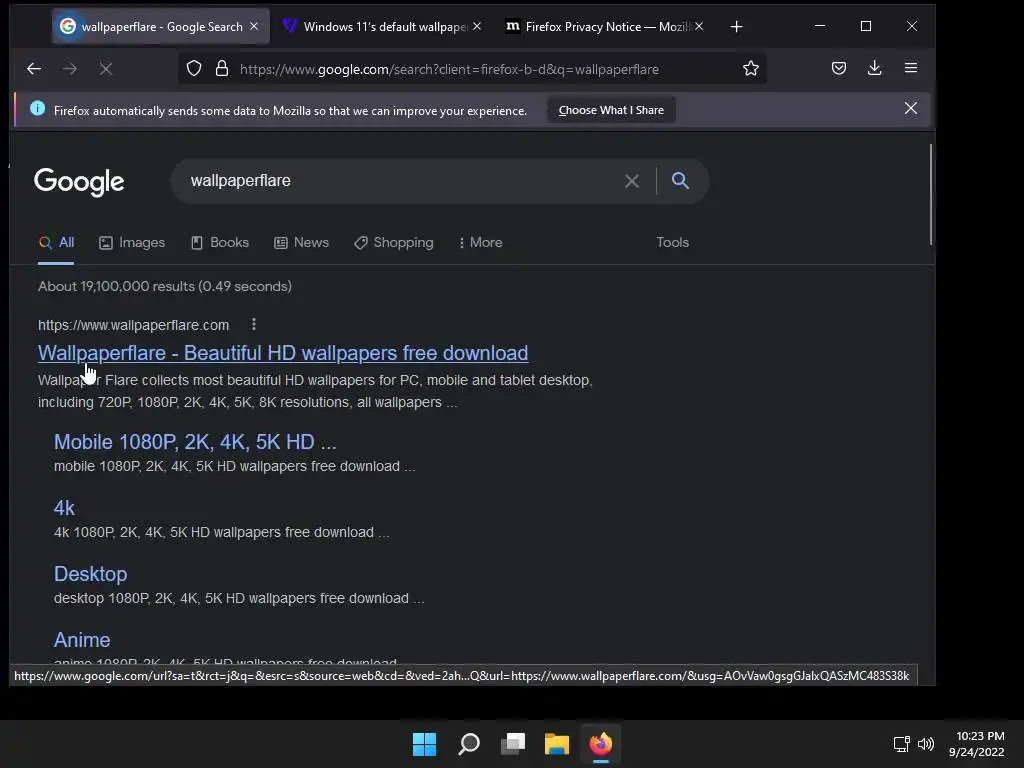The image size is (1024, 768).
Task: Open options for the wallpaperflare.com result
Action: pos(254,325)
